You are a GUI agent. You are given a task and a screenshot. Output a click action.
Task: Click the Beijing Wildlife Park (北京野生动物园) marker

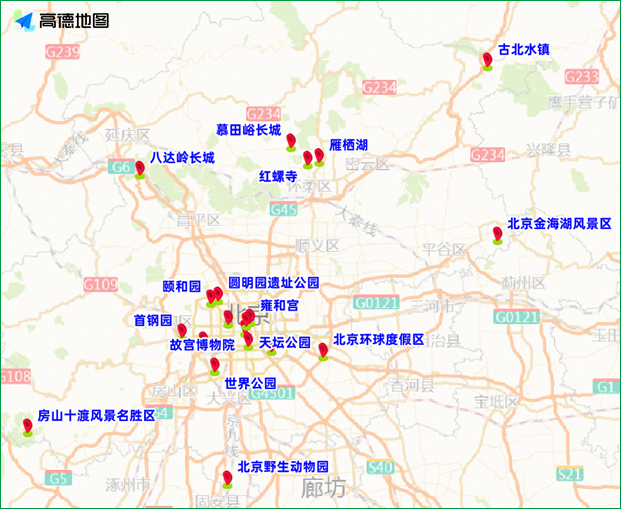click(228, 477)
